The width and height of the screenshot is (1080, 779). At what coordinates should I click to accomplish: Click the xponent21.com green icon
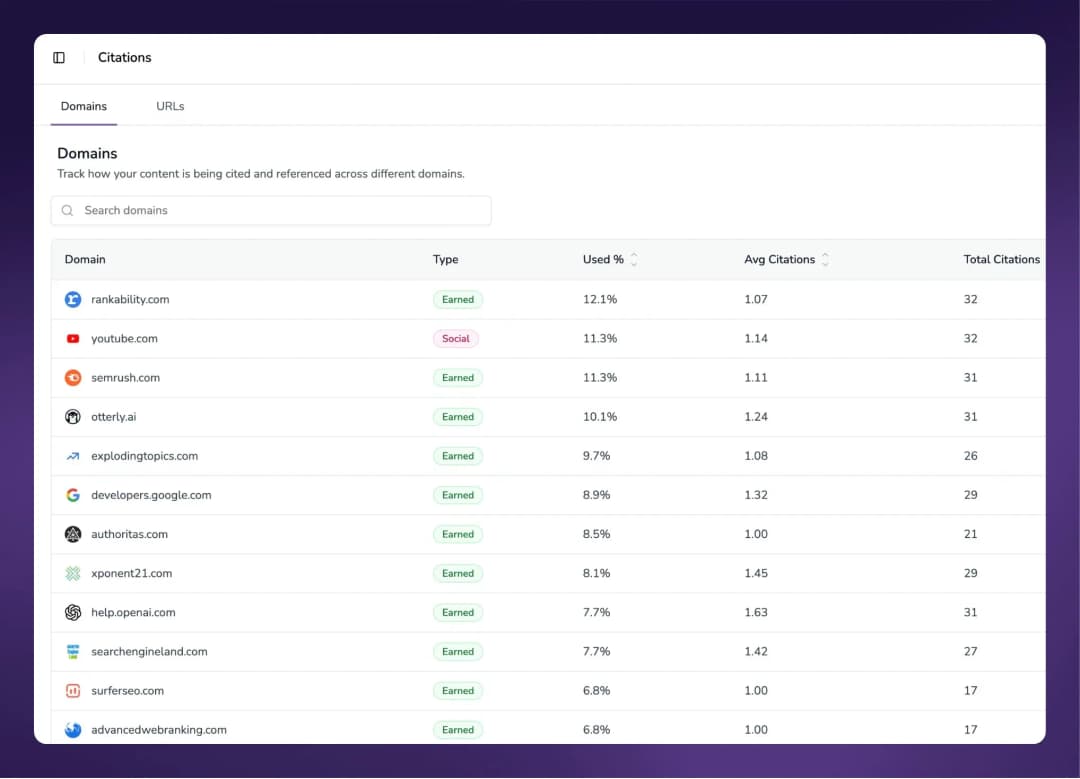[x=73, y=574]
